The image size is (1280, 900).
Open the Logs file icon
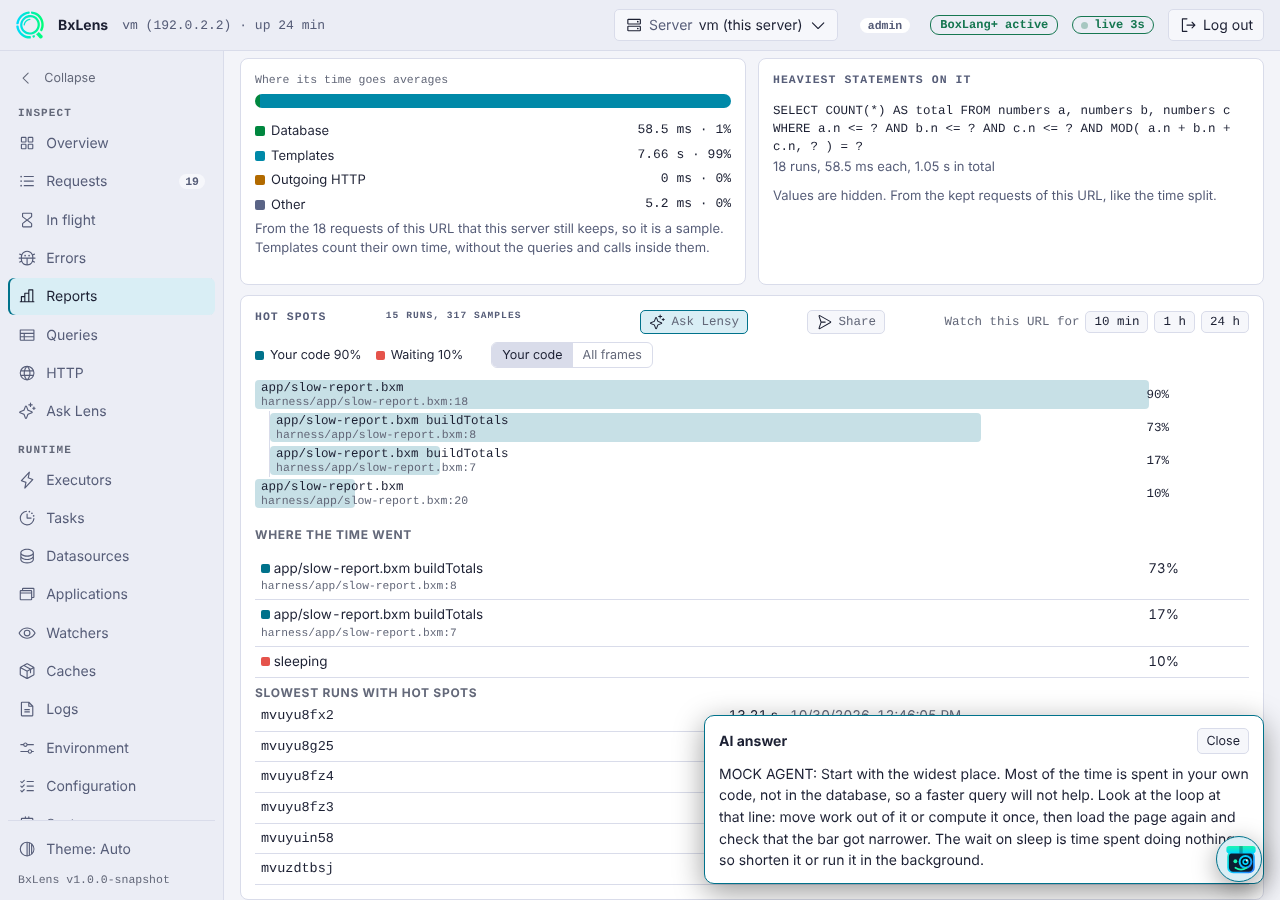[27, 709]
